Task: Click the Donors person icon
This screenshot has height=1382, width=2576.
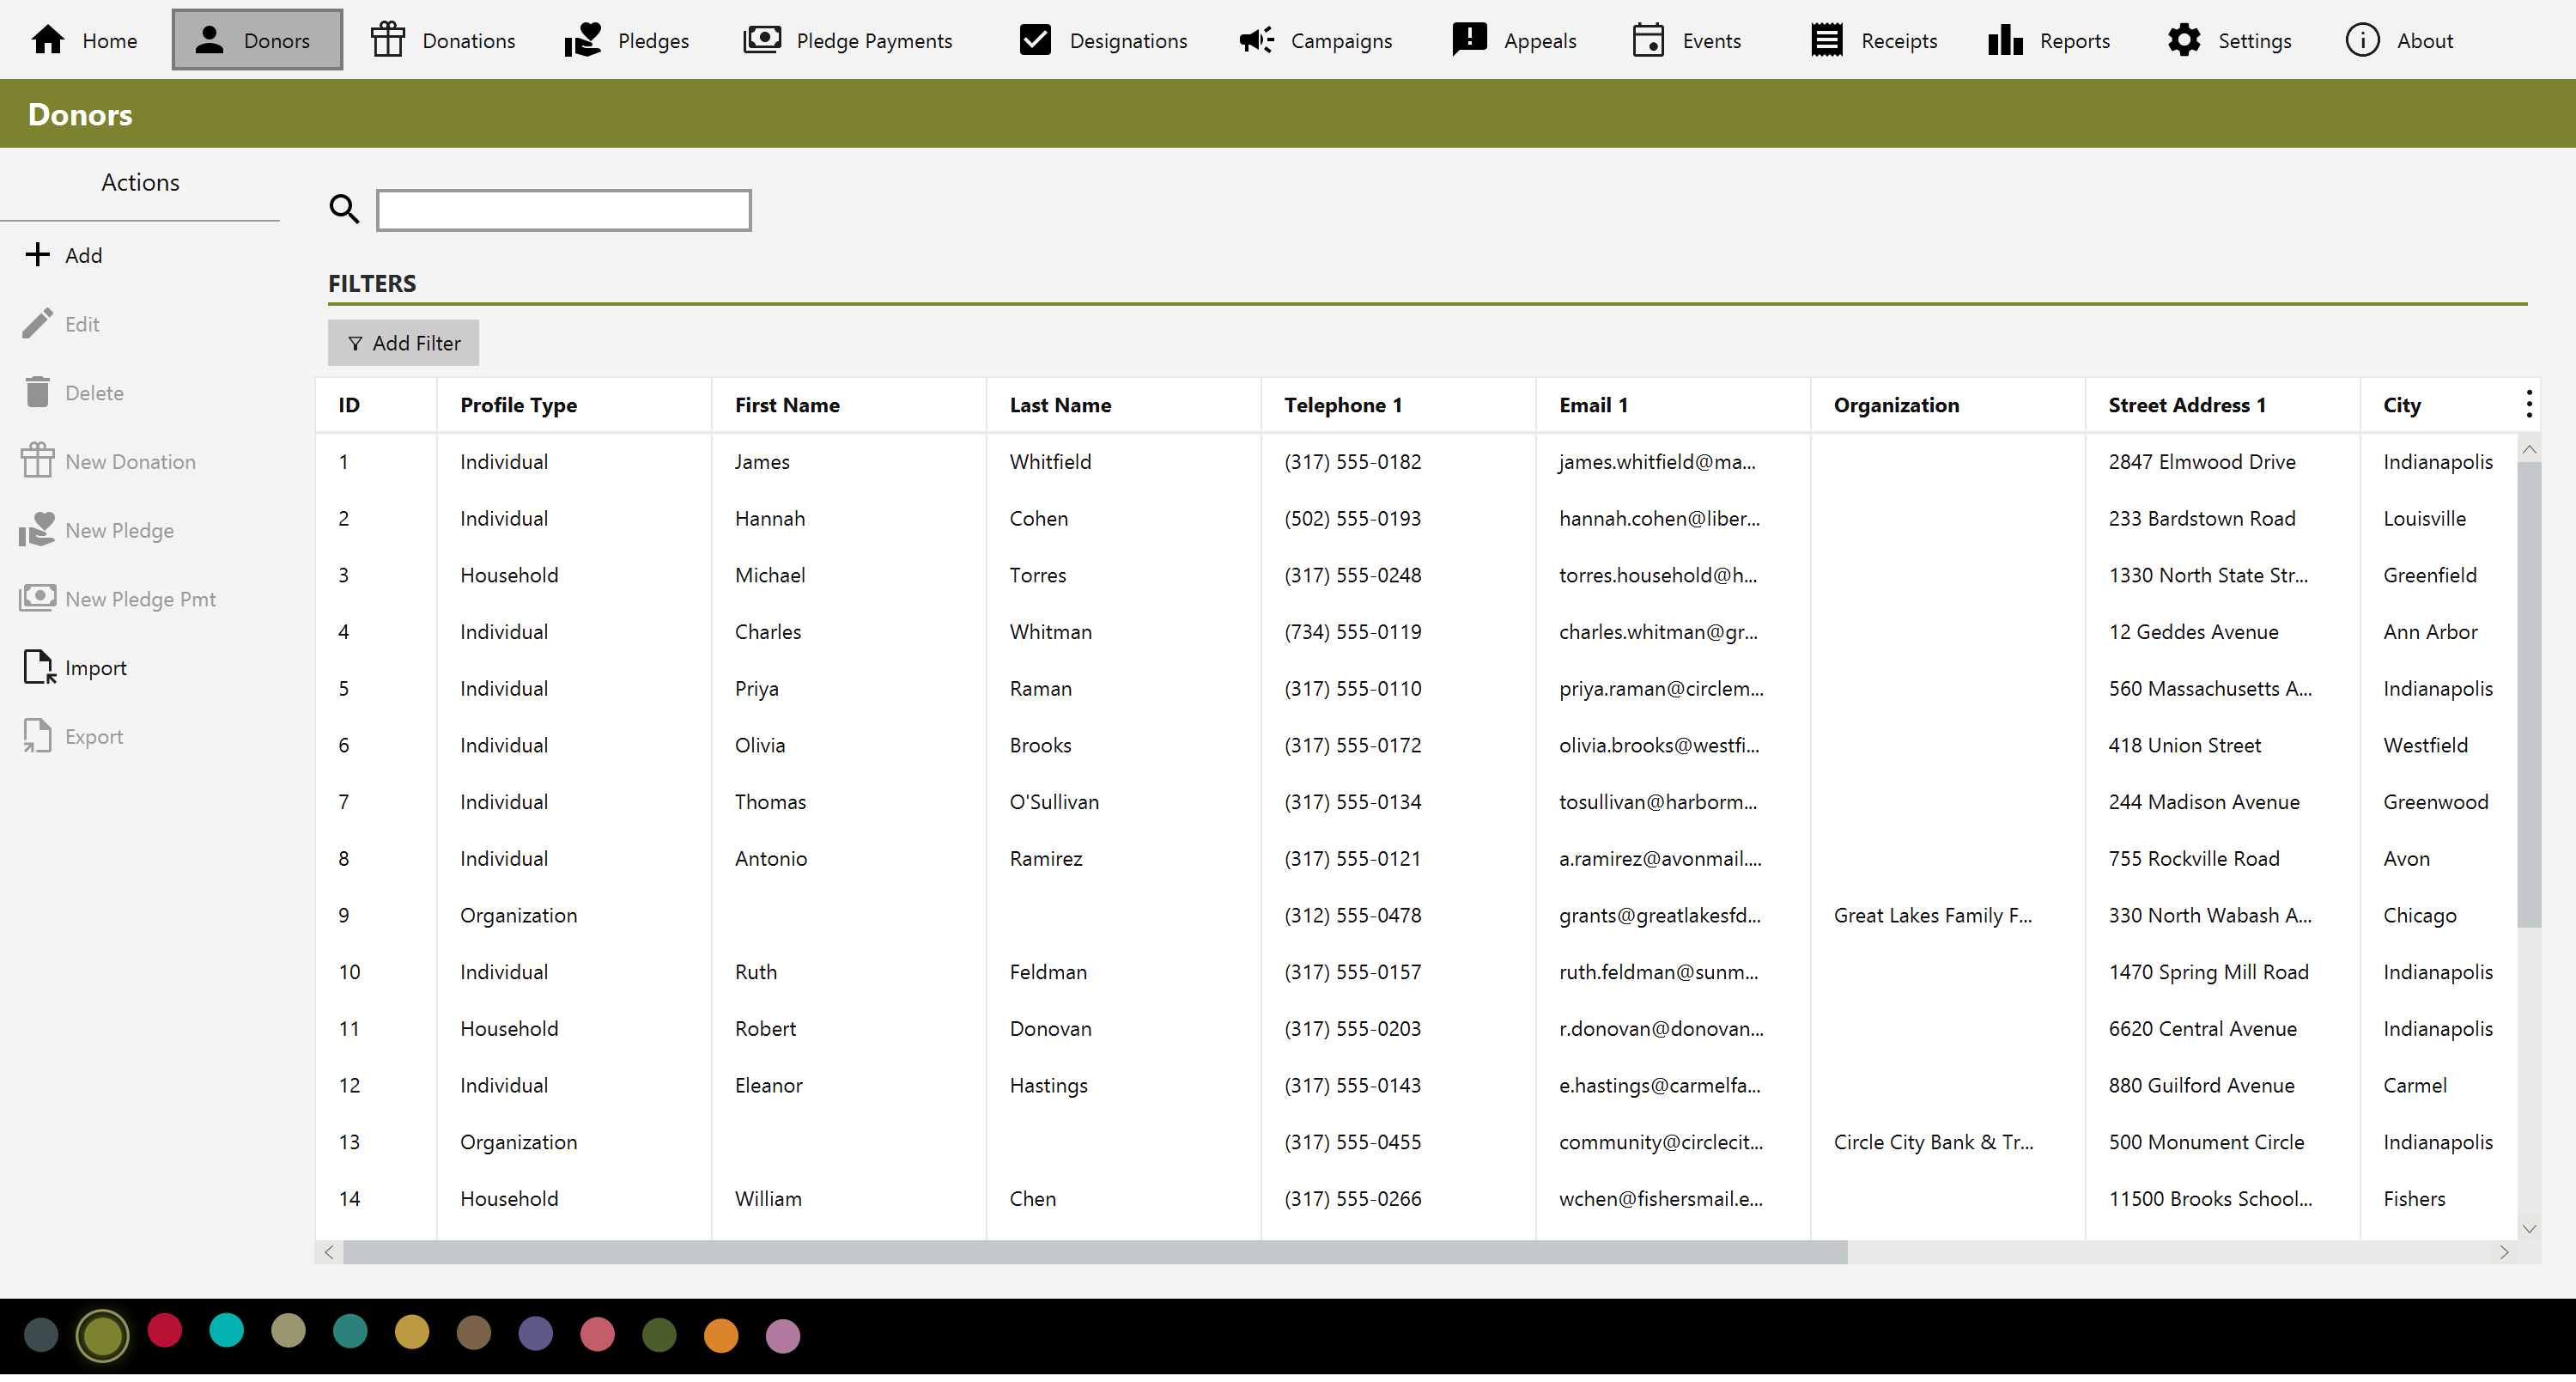Action: [x=209, y=40]
